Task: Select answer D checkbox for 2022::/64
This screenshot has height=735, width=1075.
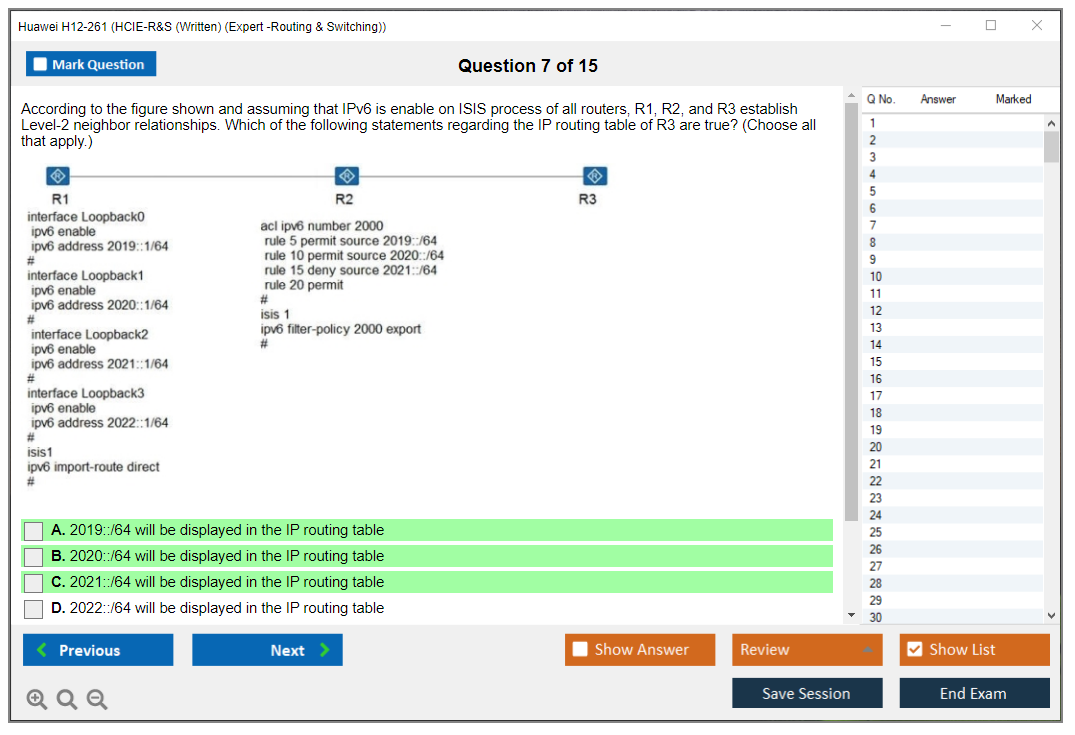Action: [x=34, y=609]
